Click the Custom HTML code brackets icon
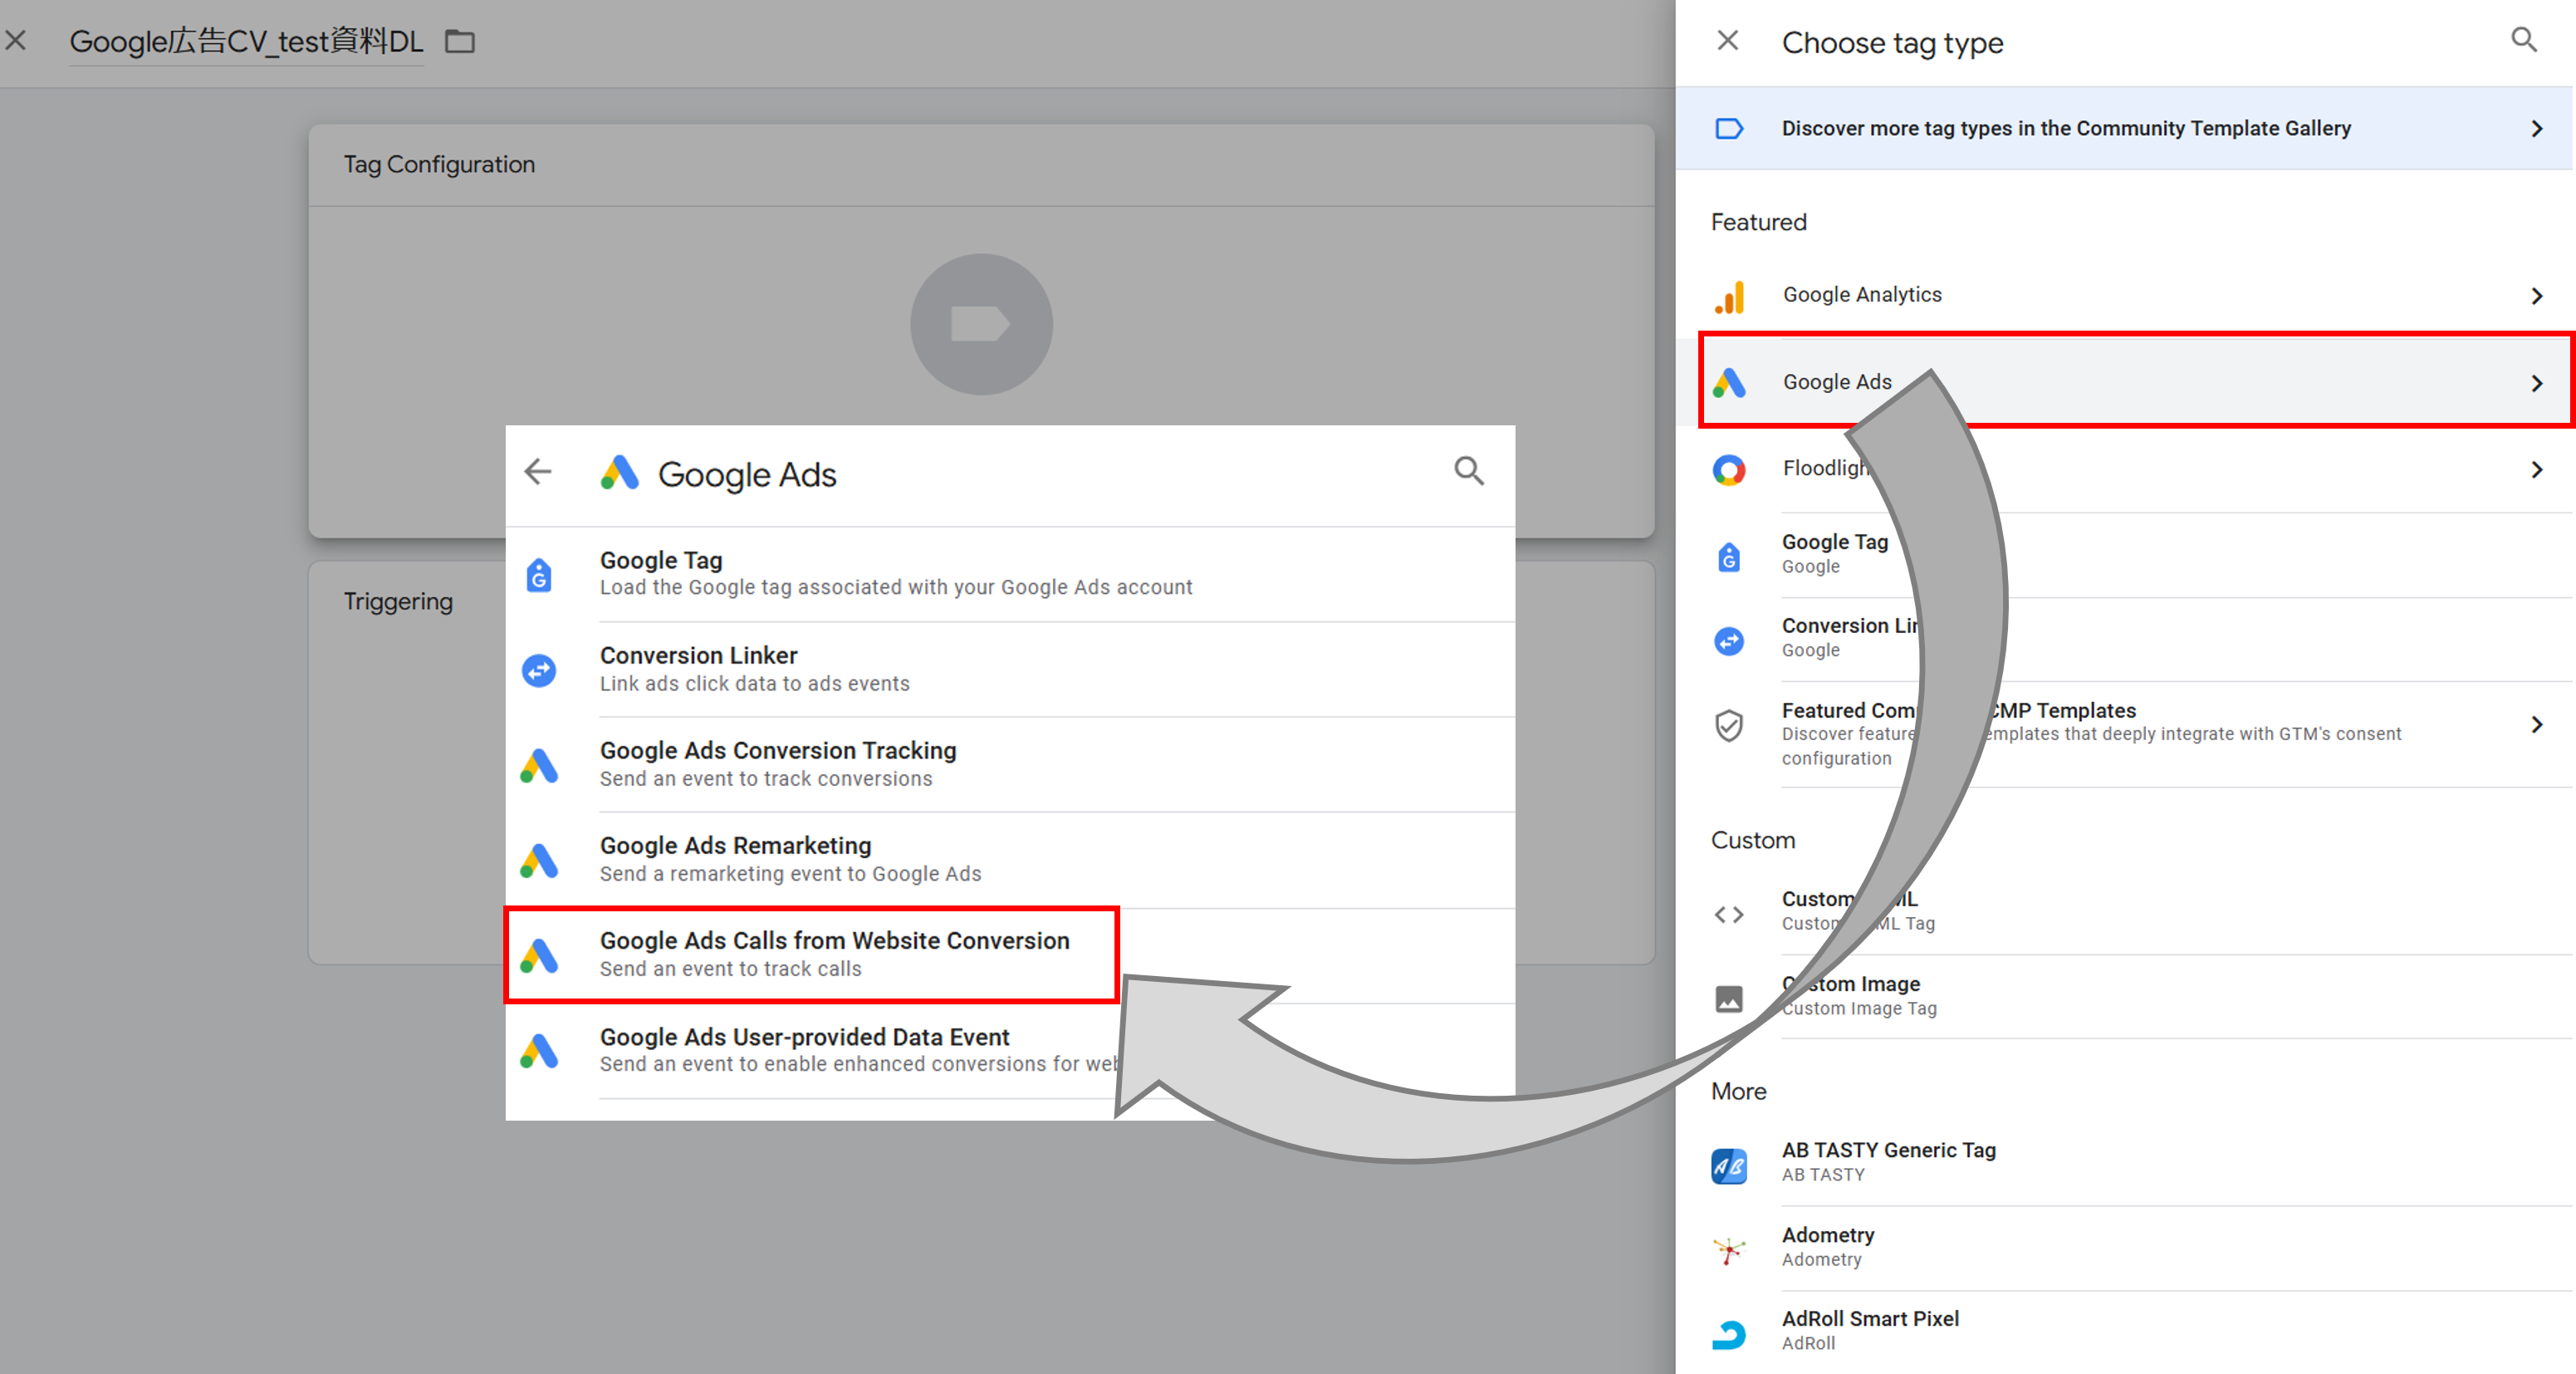2576x1374 pixels. pyautogui.click(x=1729, y=914)
